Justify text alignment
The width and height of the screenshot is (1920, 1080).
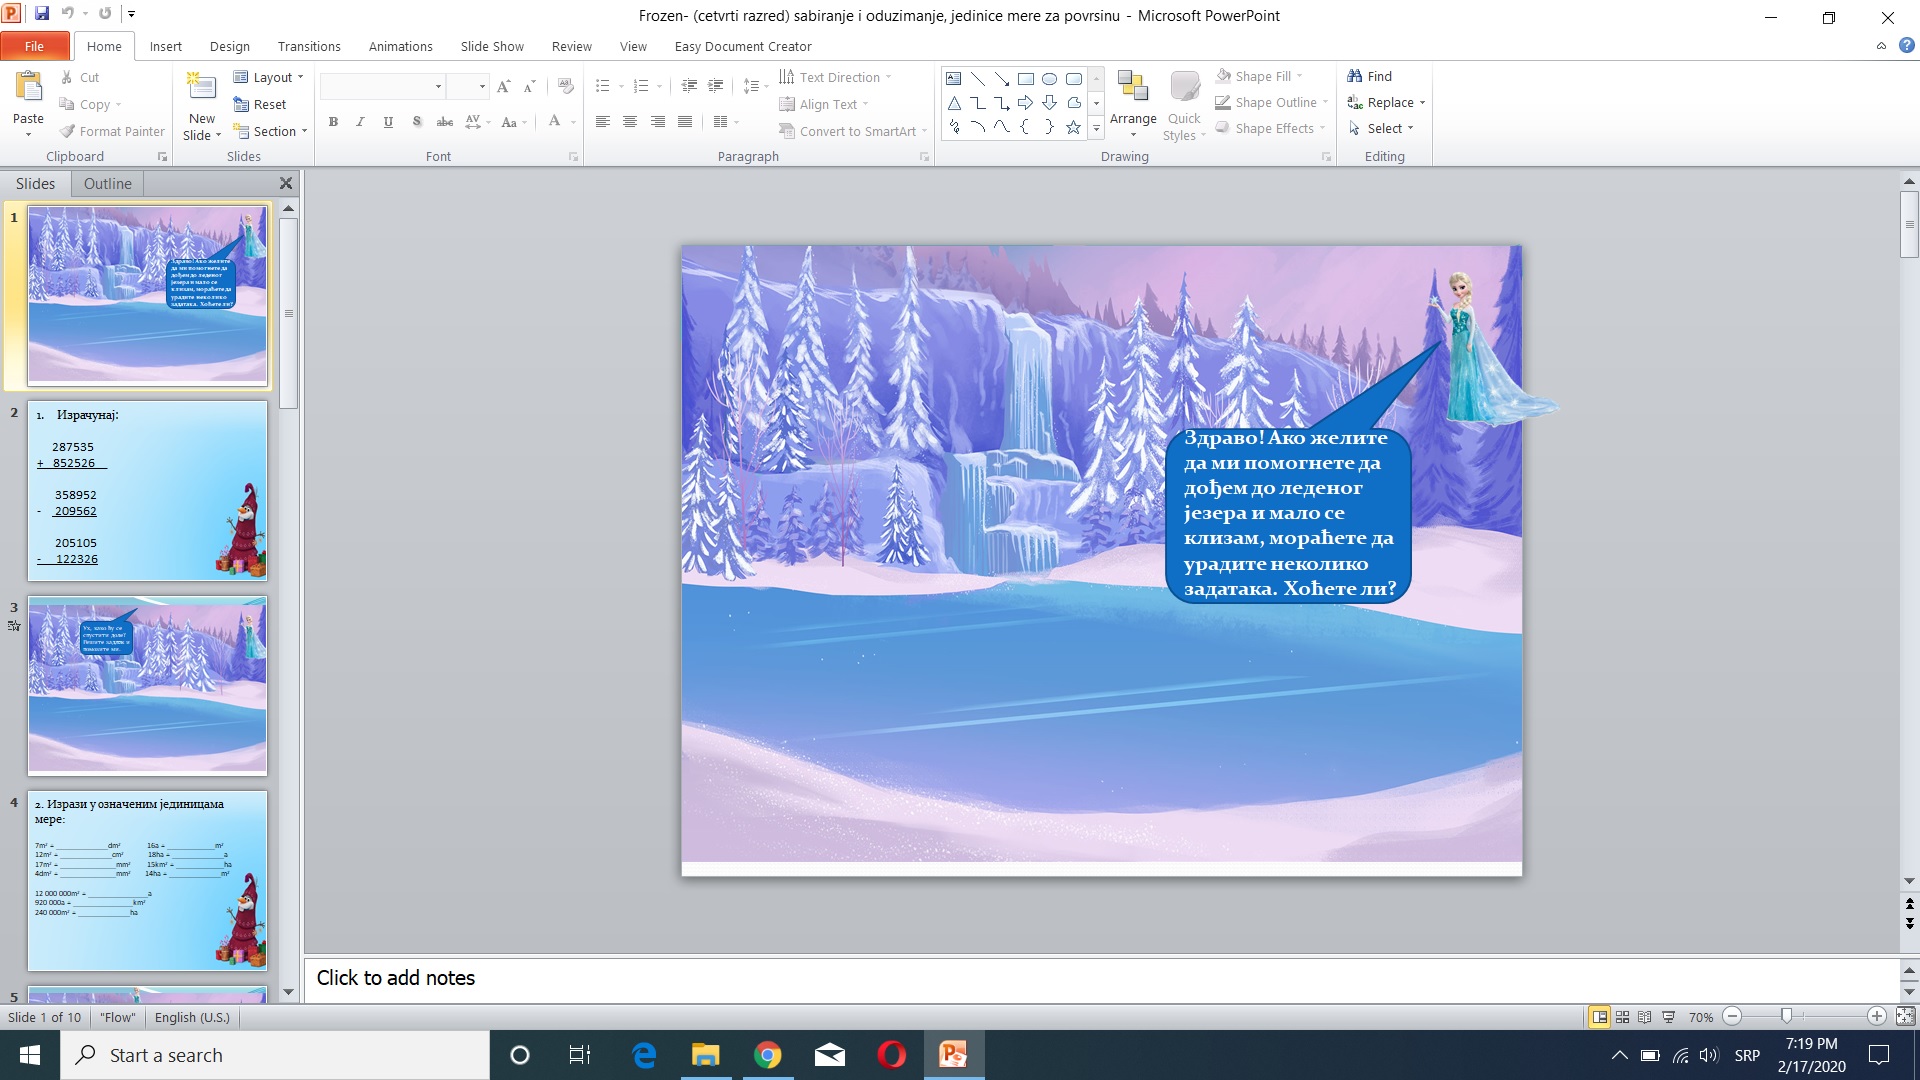coord(685,122)
